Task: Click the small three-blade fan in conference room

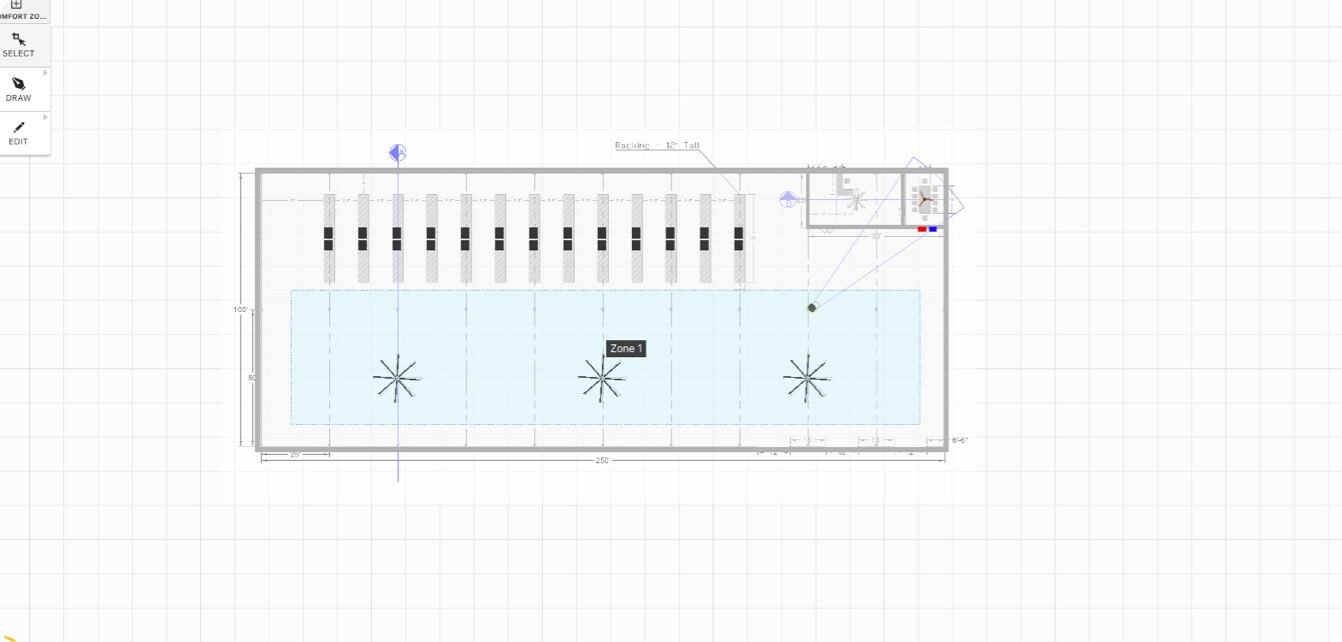Action: [925, 199]
